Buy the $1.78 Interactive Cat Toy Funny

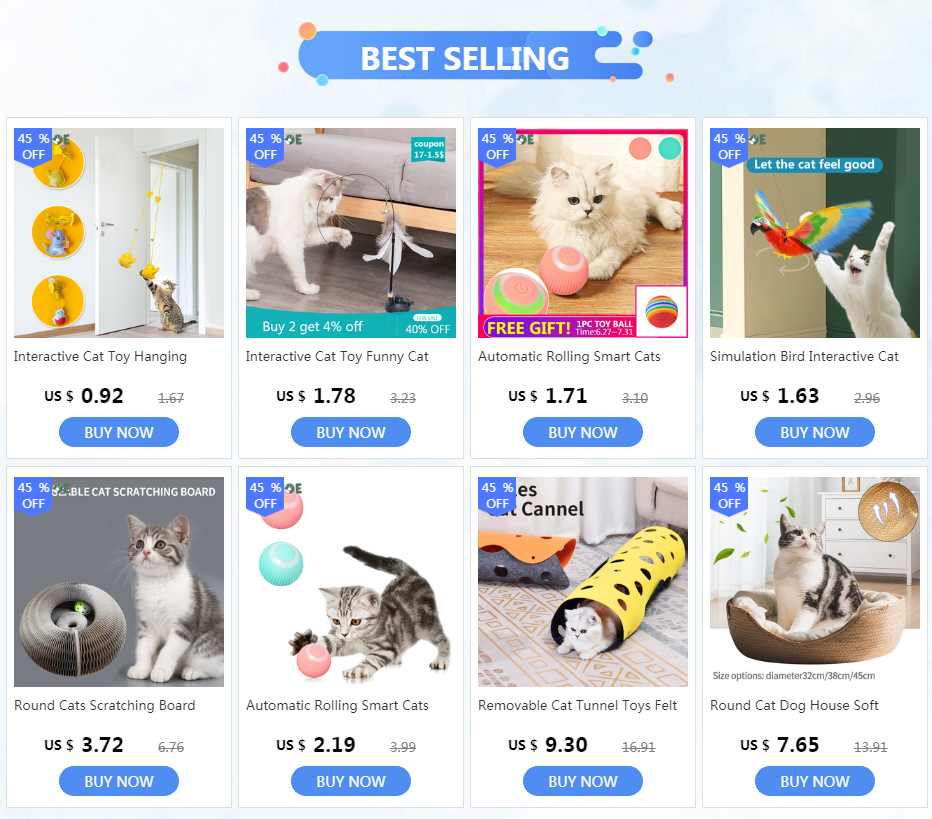[351, 432]
